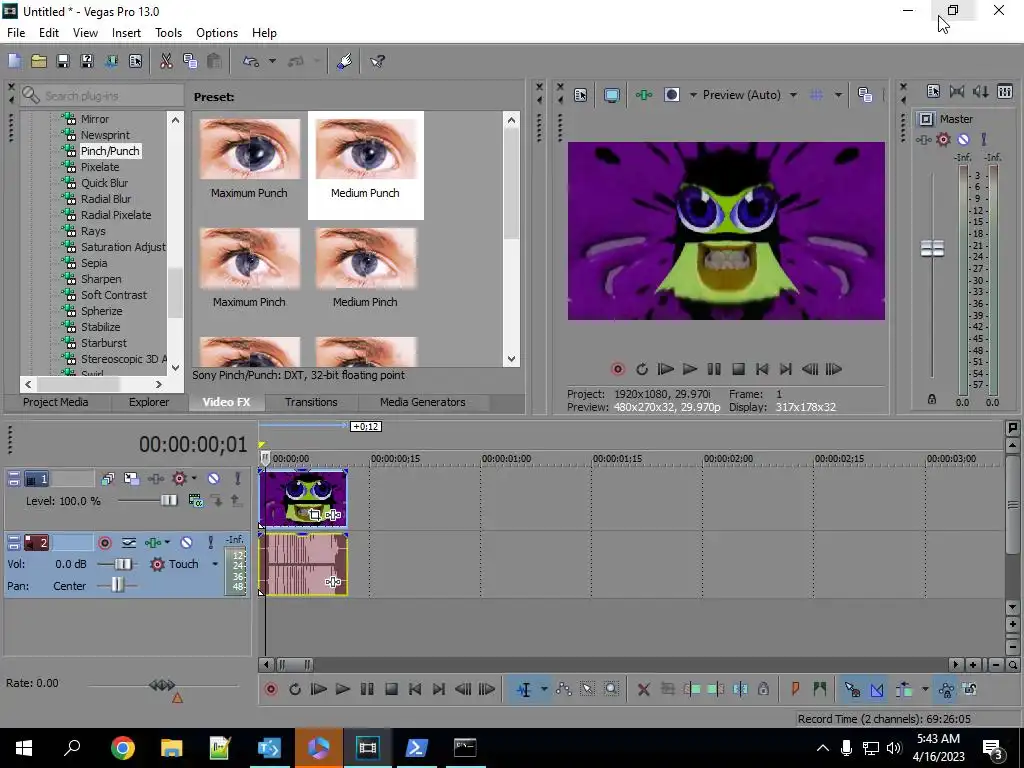Open the undo history dropdown arrow

coord(272,61)
